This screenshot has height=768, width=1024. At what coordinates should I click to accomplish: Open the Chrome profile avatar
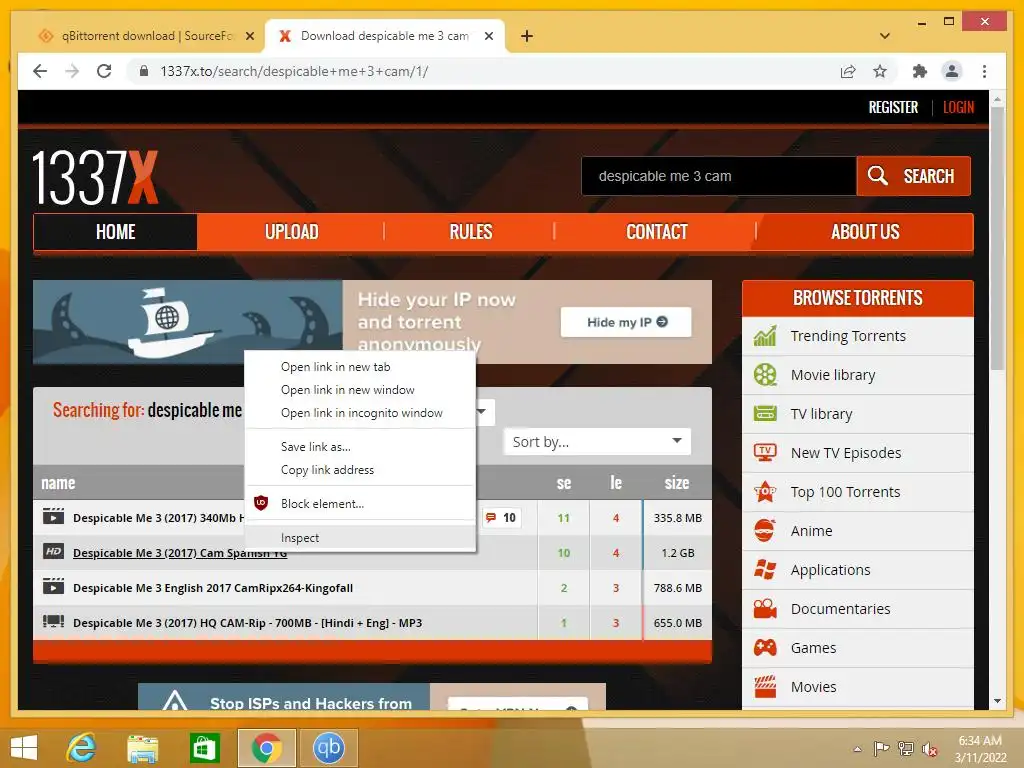click(952, 71)
